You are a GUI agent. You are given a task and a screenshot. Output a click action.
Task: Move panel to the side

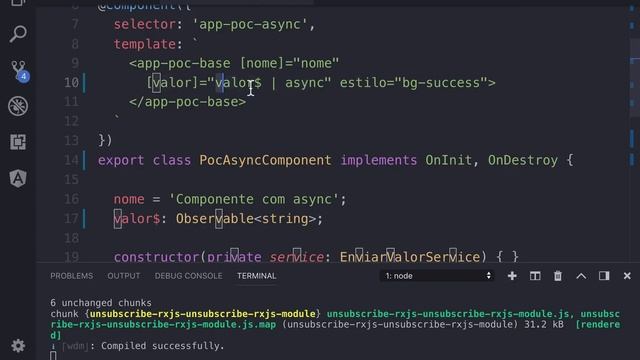click(604, 276)
